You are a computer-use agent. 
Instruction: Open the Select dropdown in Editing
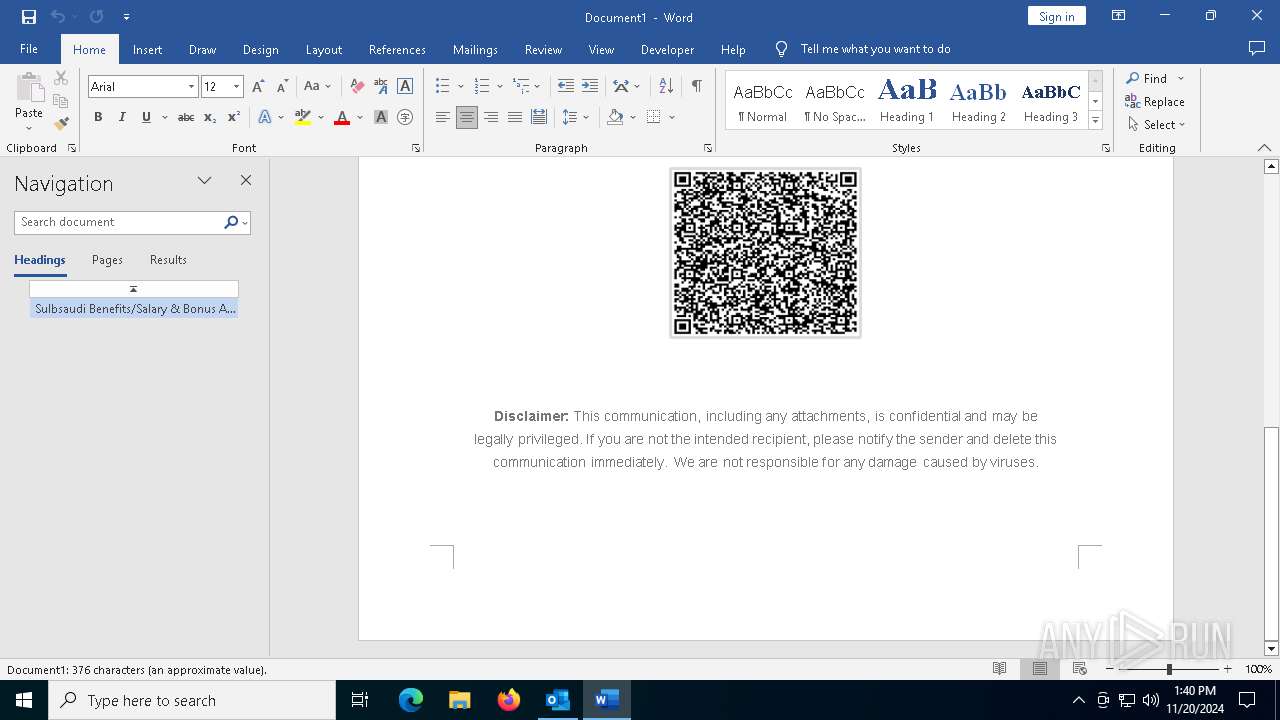(x=1157, y=125)
